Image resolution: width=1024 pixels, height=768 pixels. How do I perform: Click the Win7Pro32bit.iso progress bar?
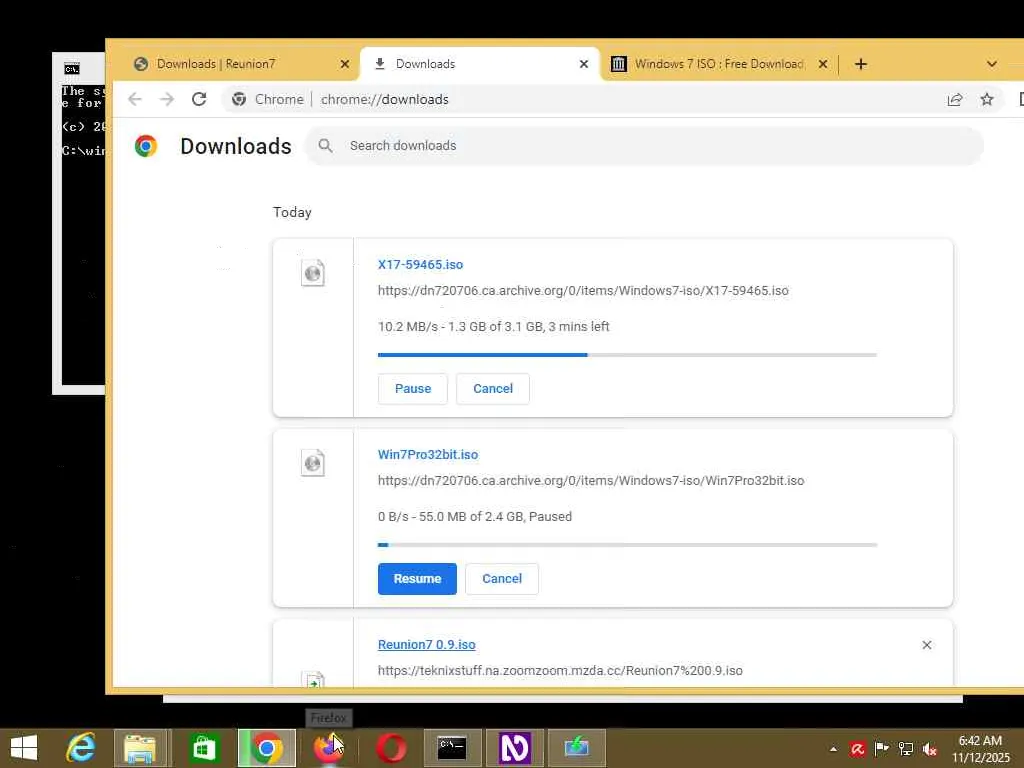click(x=627, y=545)
